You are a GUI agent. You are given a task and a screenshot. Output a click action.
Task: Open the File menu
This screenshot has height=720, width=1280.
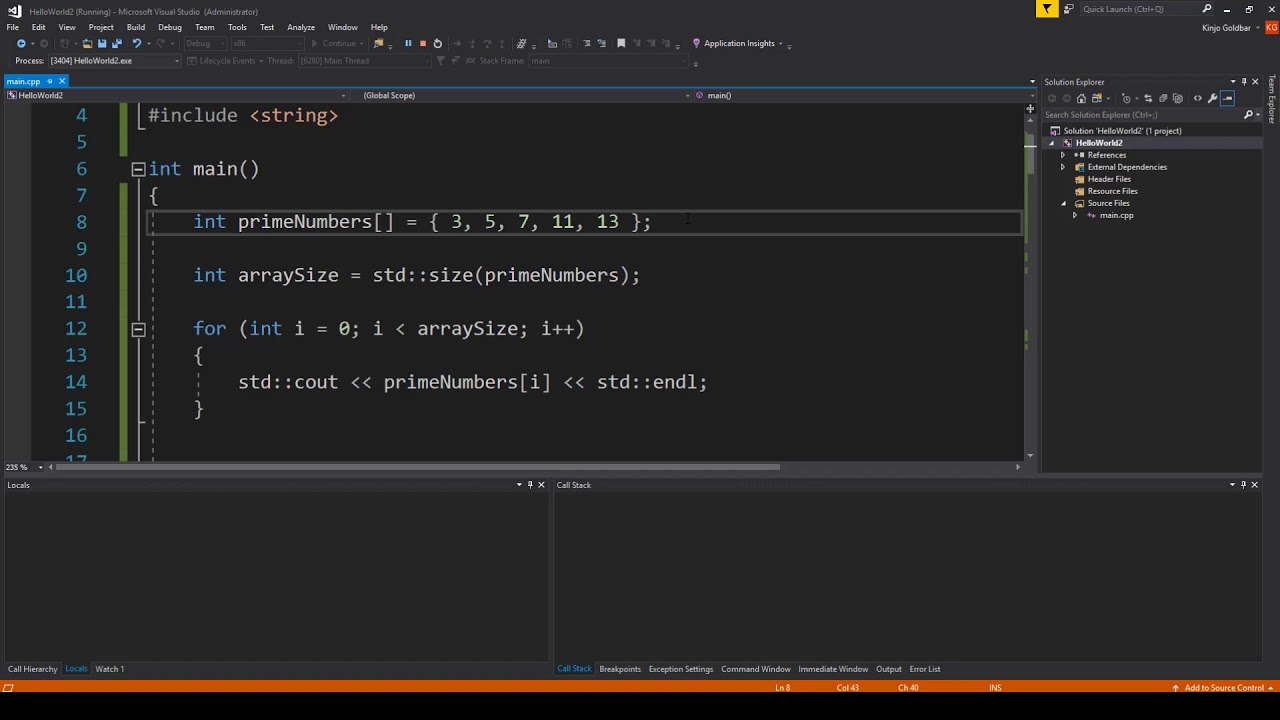click(13, 27)
